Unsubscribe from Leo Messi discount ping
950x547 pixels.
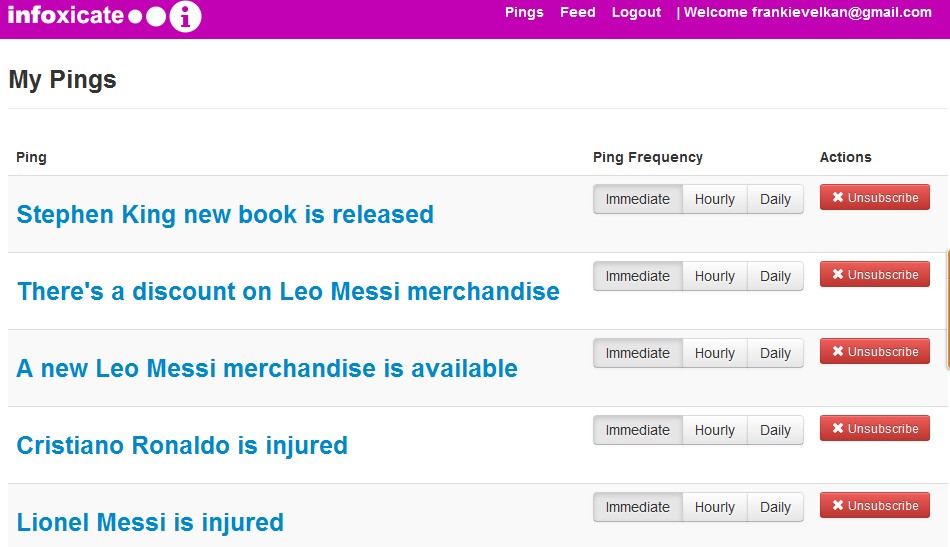pyautogui.click(x=875, y=275)
